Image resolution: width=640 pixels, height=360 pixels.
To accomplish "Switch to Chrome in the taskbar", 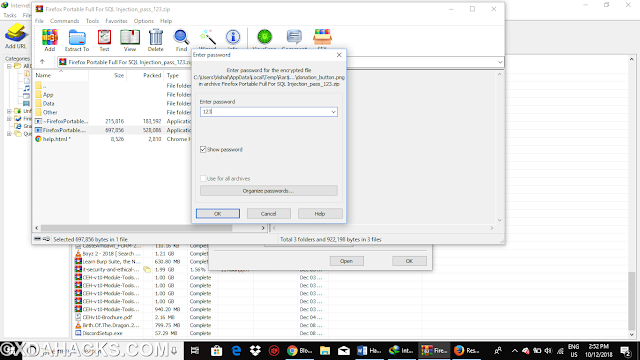I will click(300, 351).
